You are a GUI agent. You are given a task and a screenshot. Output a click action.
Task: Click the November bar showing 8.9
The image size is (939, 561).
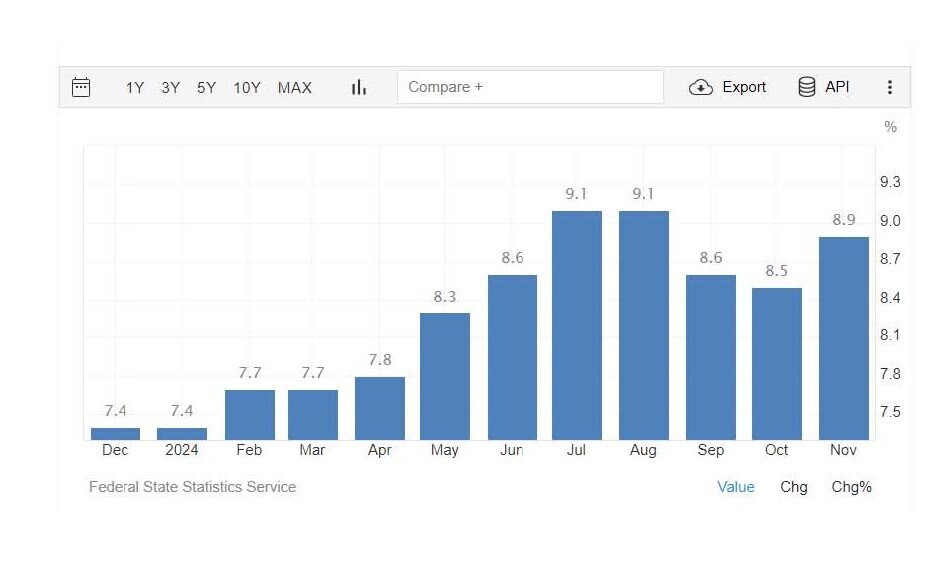click(x=843, y=338)
